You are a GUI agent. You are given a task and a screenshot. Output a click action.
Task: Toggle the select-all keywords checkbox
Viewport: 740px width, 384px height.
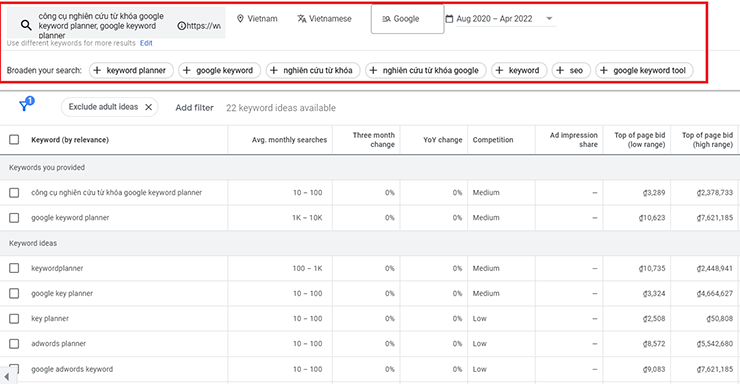coord(14,140)
